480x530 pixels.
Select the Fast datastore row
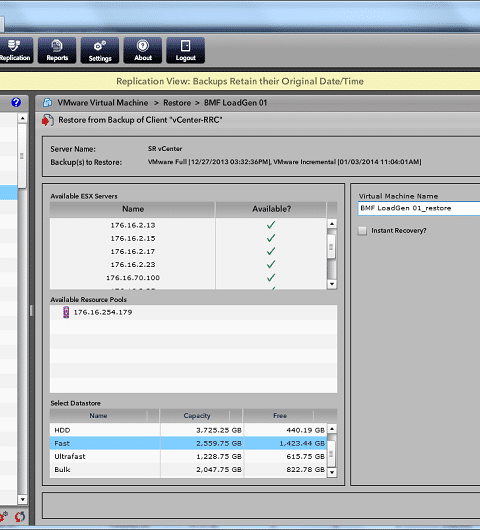point(188,443)
